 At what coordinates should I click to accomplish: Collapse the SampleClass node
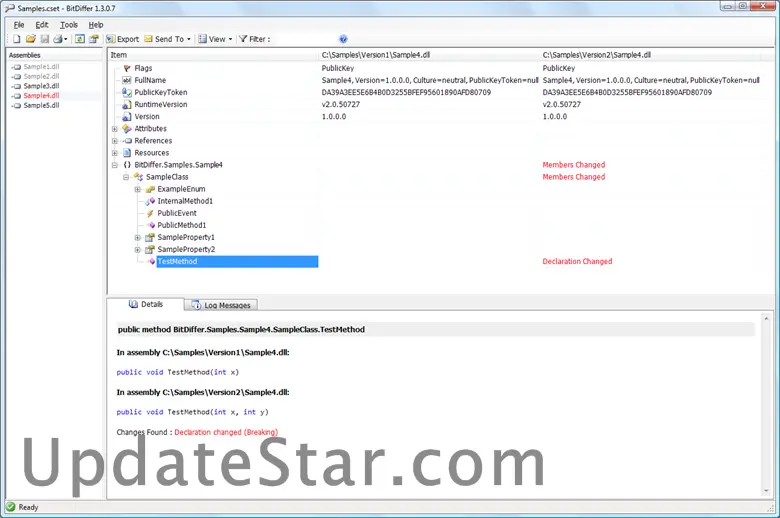(x=126, y=177)
